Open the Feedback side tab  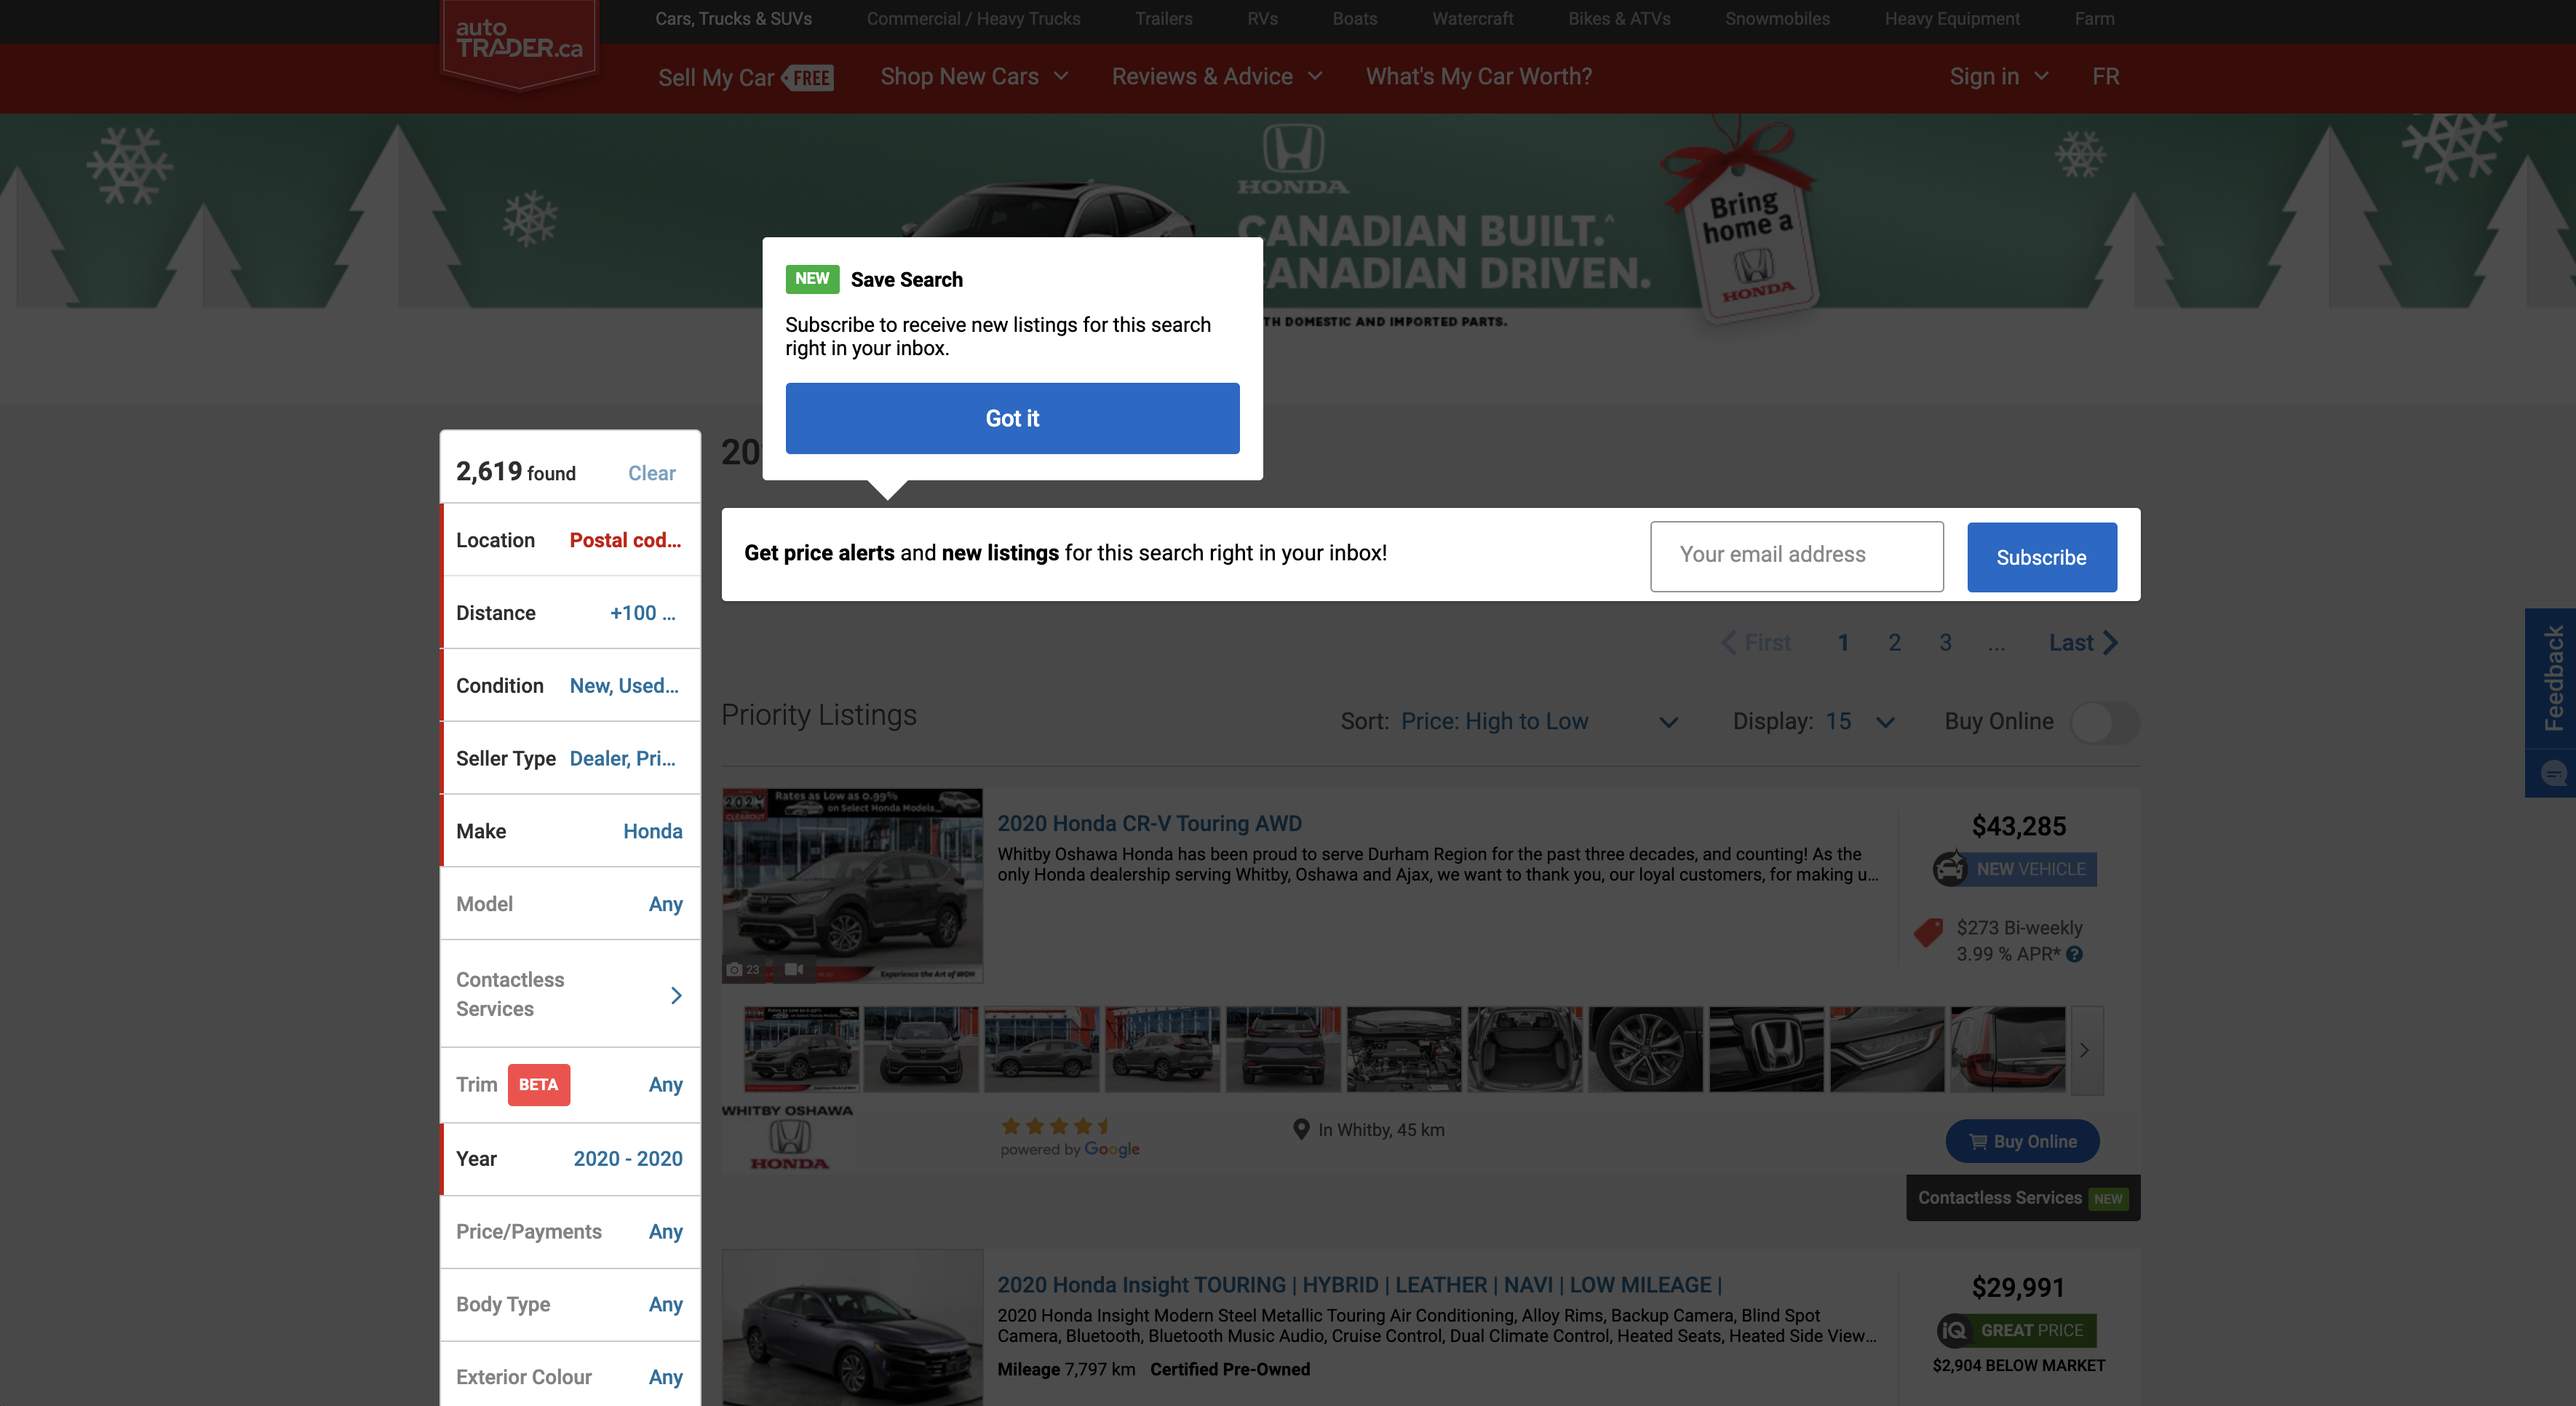[2553, 679]
